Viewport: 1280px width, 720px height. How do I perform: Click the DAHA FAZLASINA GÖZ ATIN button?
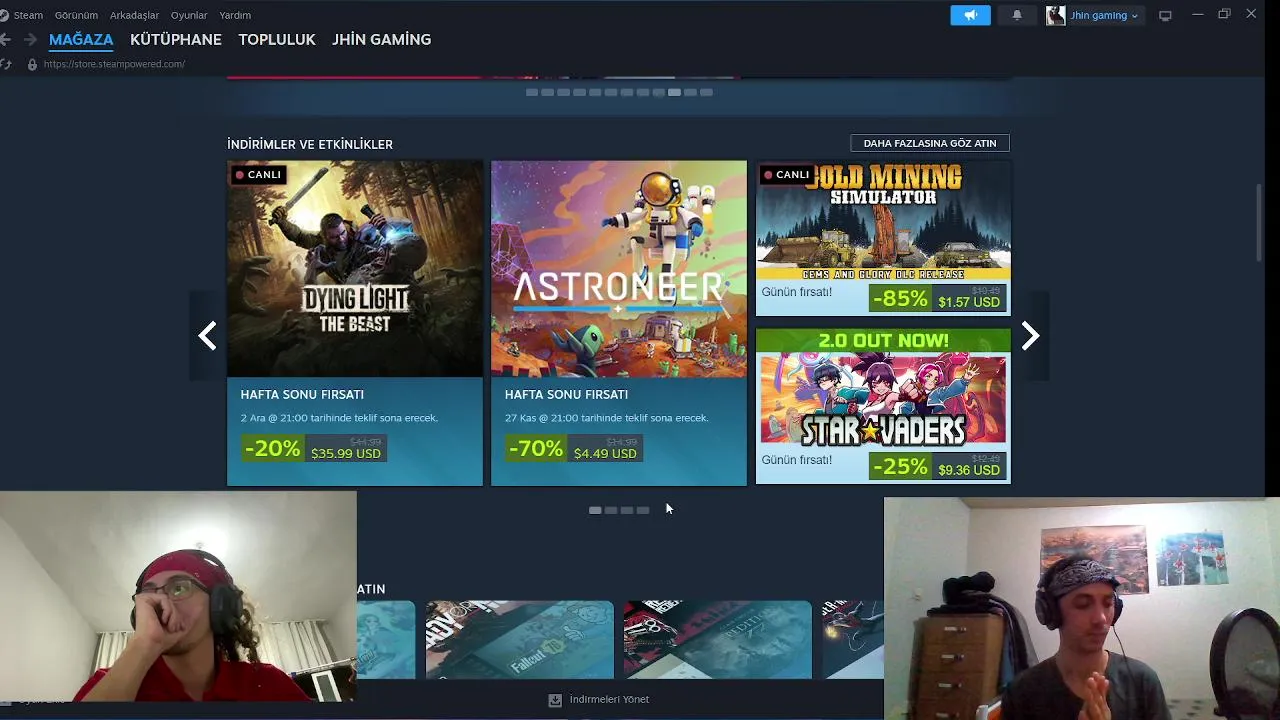point(930,143)
